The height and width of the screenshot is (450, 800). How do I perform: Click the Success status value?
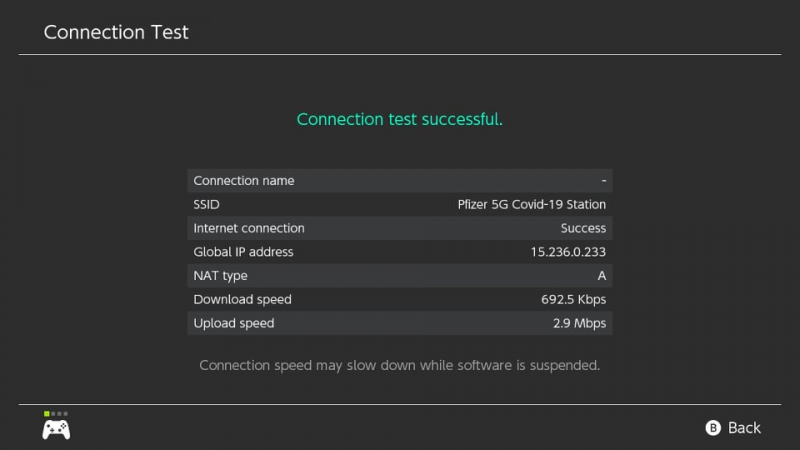[x=583, y=228]
